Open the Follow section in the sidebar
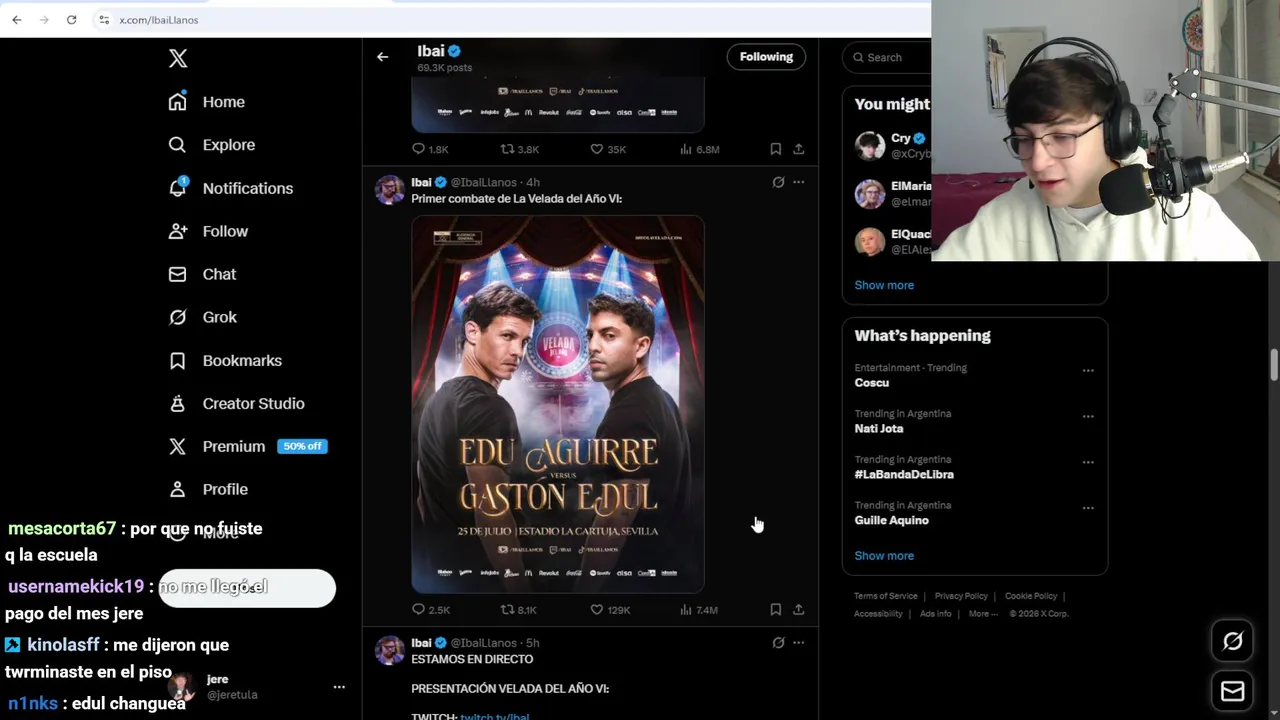This screenshot has width=1280, height=720. click(209, 231)
